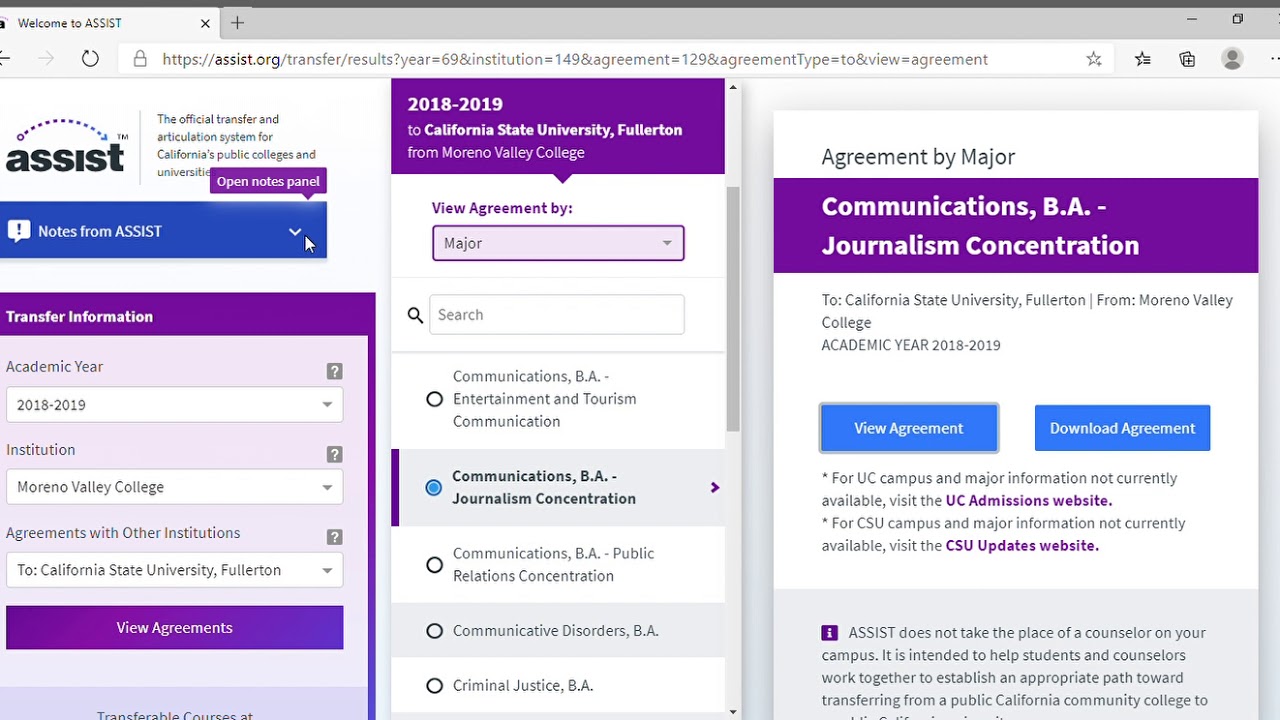The image size is (1280, 720).
Task: Open the UC Admissions website link
Action: [x=1028, y=500]
